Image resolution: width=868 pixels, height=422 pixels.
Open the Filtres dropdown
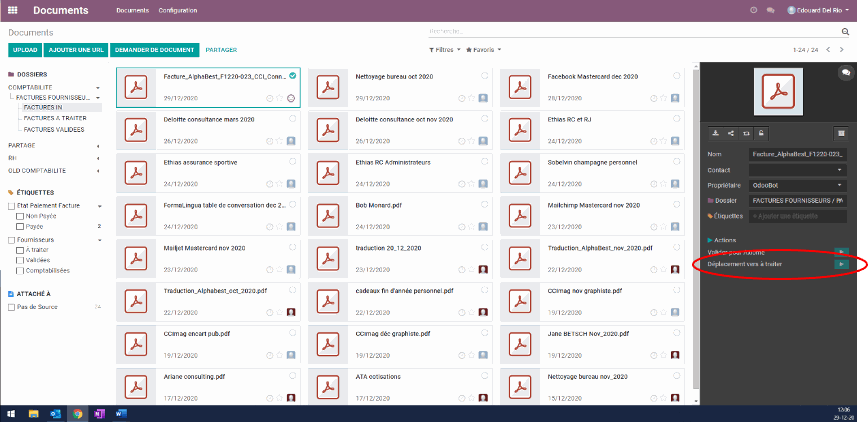[445, 50]
